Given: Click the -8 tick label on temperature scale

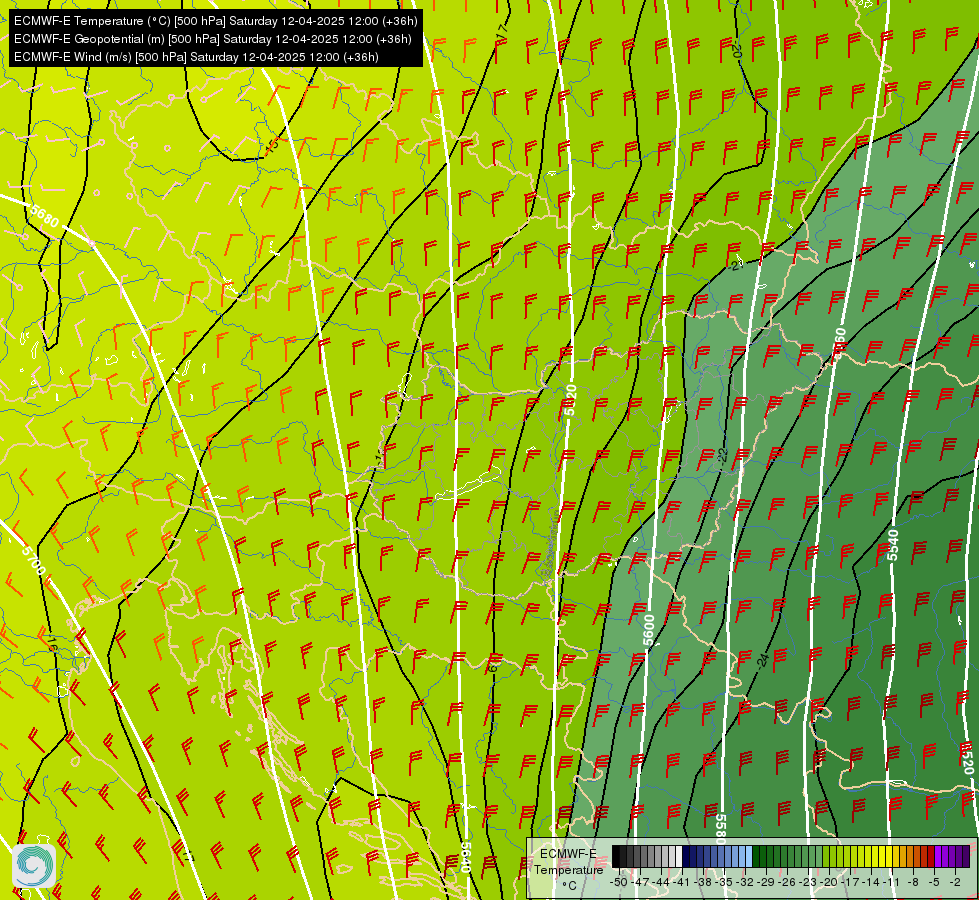Looking at the screenshot, I should 913,882.
